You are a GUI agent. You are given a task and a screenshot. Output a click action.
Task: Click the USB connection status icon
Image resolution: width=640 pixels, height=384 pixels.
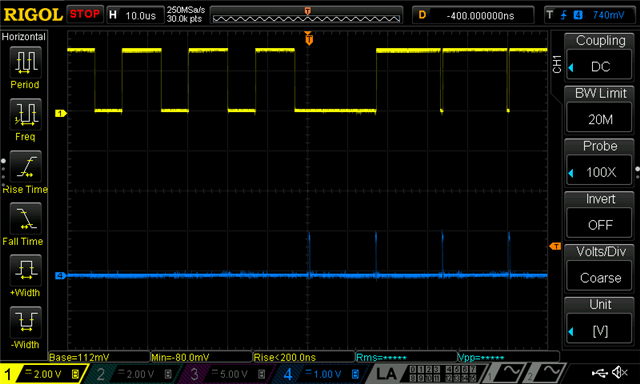coord(600,373)
